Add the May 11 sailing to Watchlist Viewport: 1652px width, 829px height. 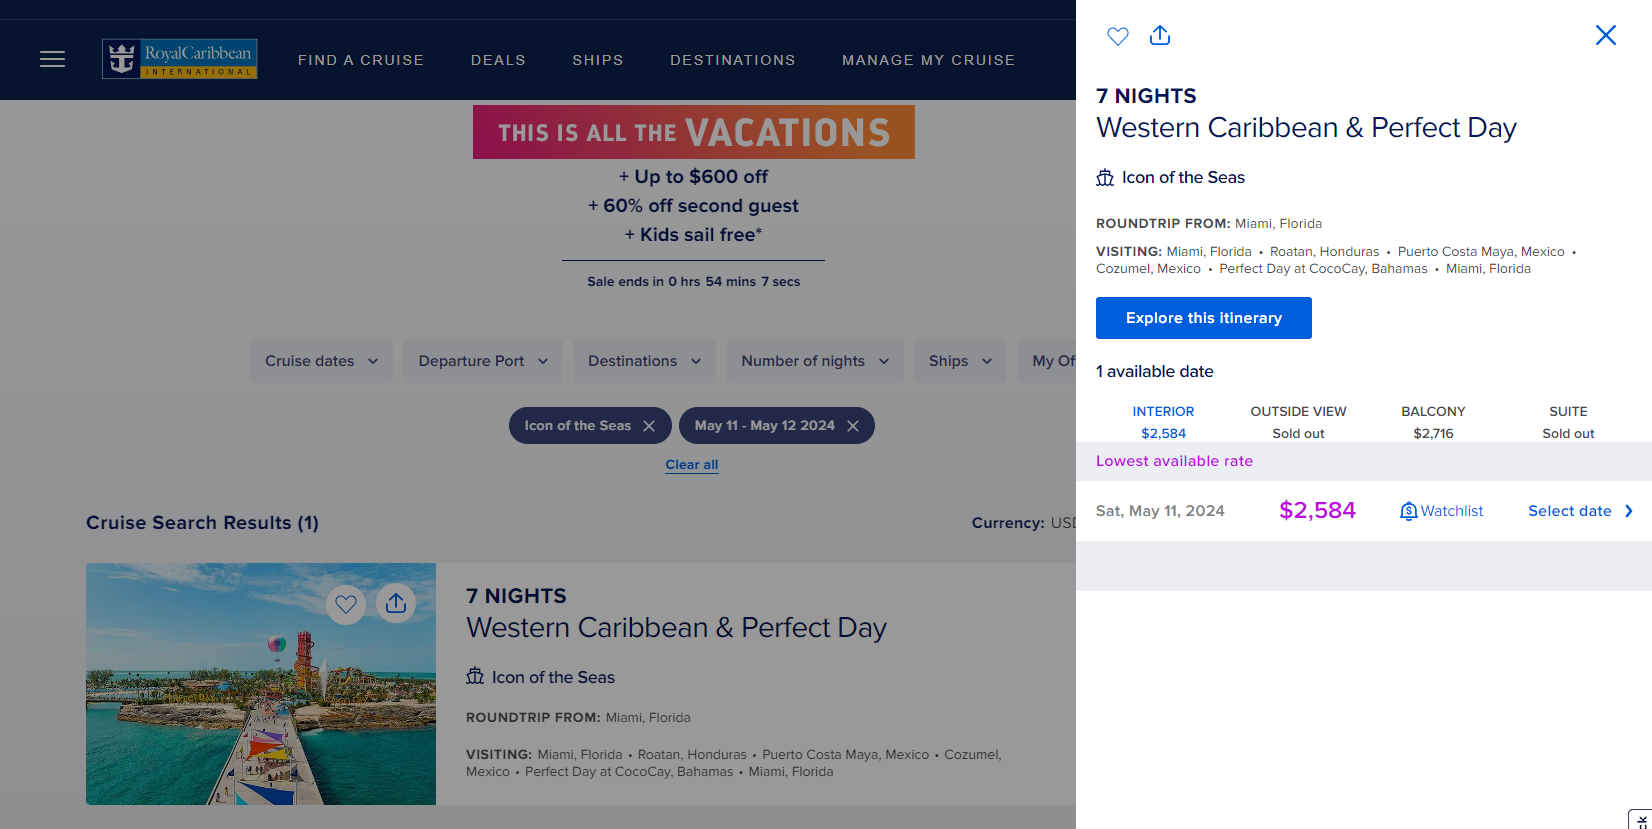tap(1441, 510)
